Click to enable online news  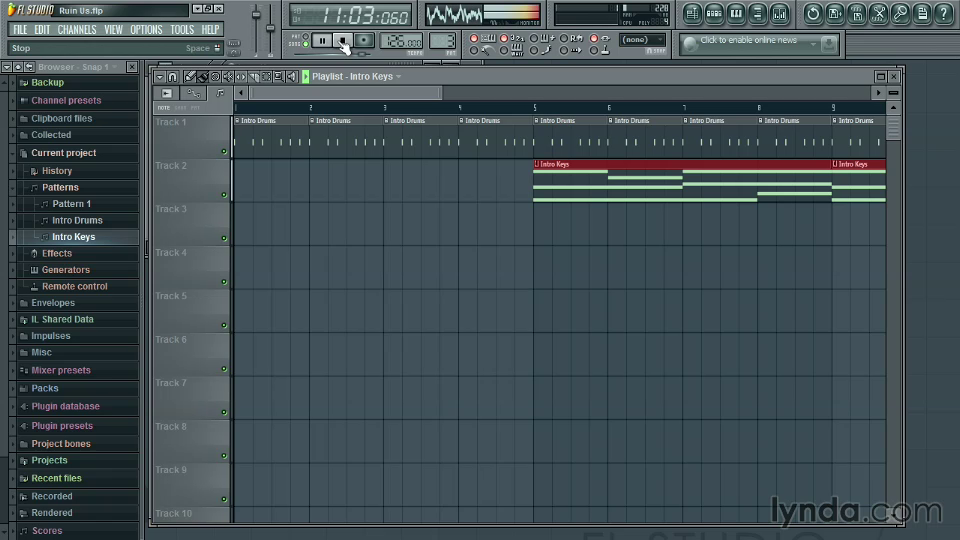pos(748,40)
